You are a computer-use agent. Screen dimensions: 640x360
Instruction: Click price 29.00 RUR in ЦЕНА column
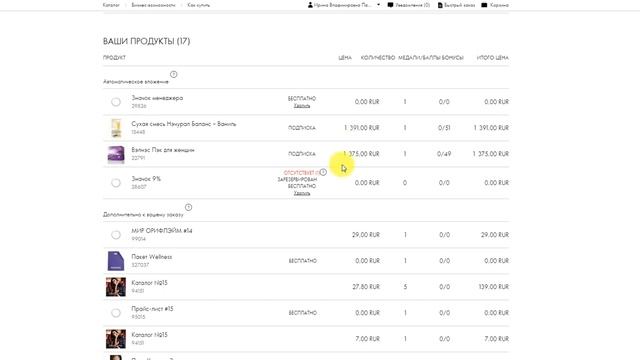(x=366, y=235)
